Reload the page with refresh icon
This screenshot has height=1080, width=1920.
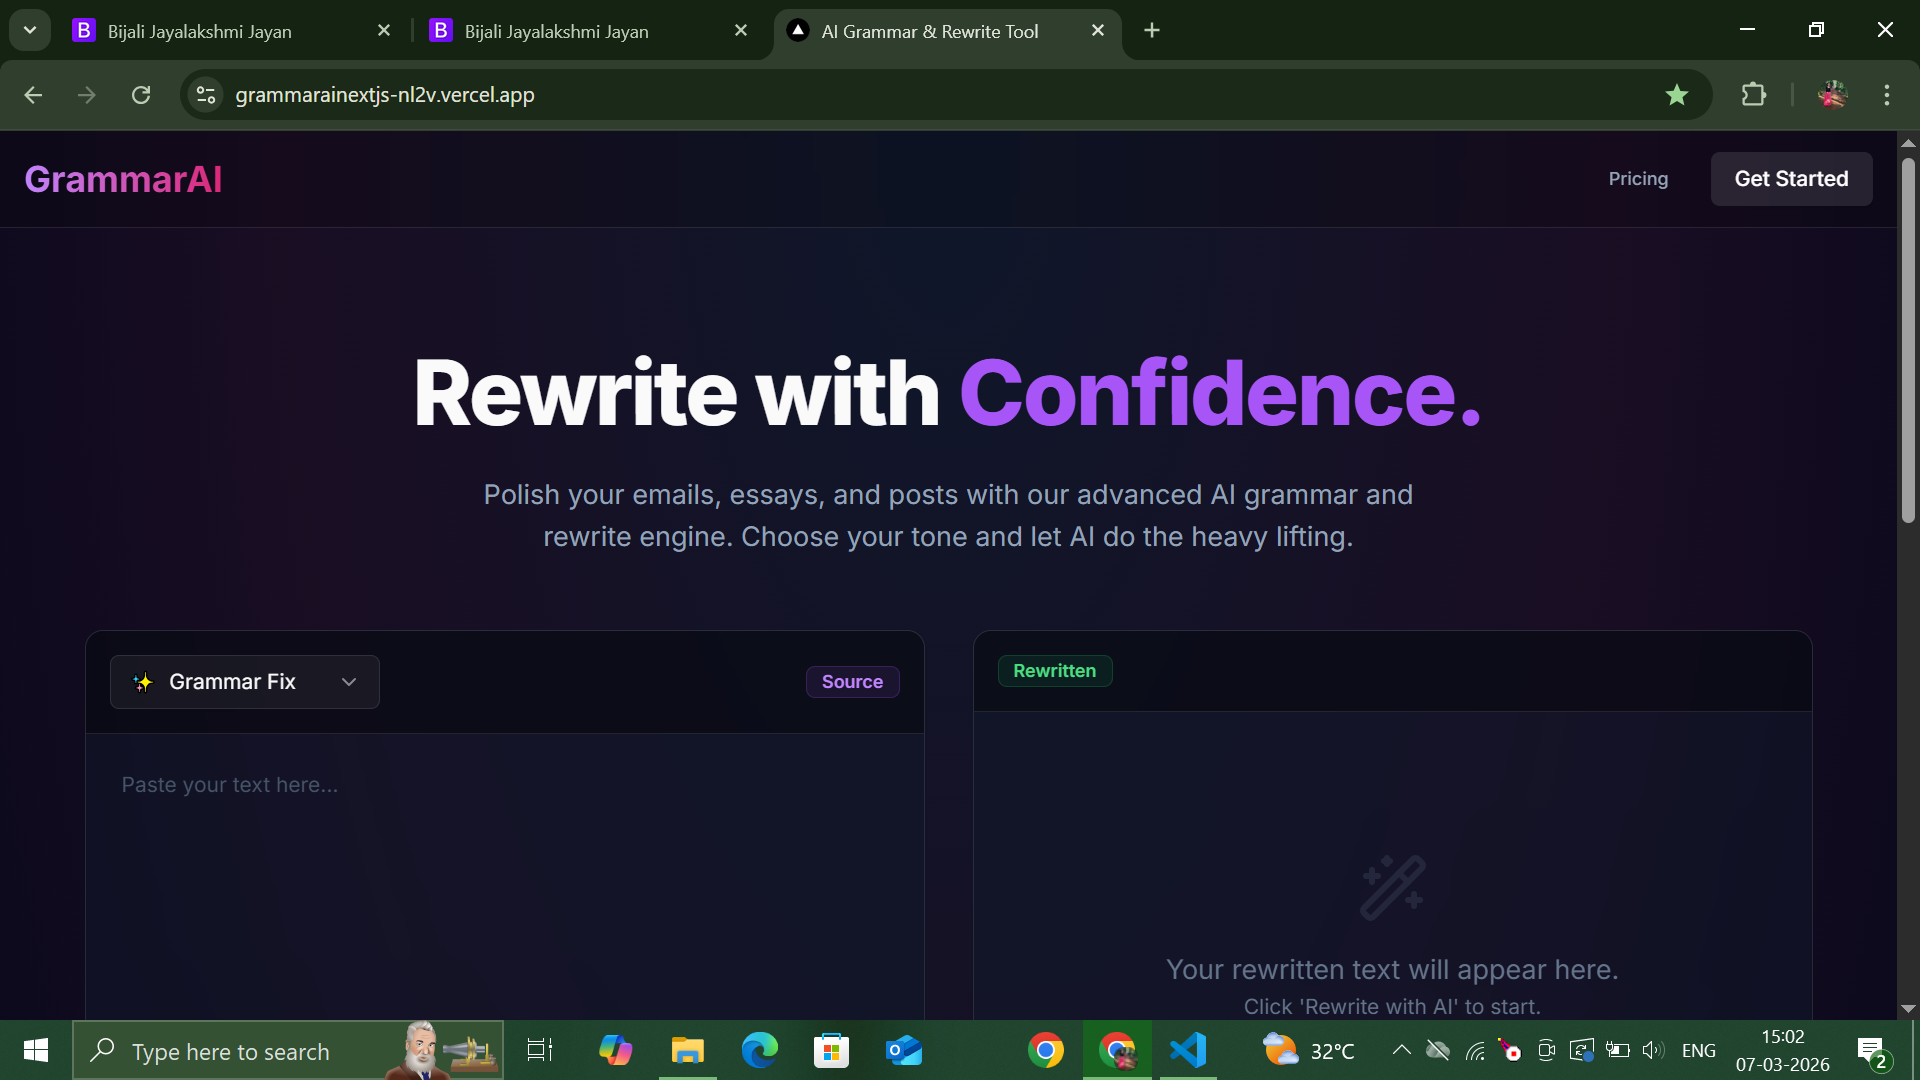(x=141, y=95)
